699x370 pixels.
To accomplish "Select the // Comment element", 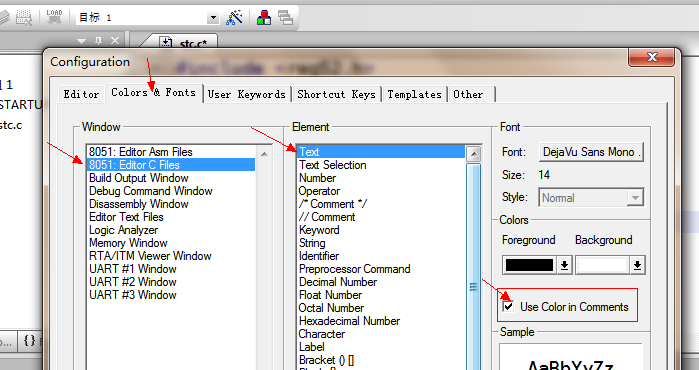I will click(x=381, y=217).
